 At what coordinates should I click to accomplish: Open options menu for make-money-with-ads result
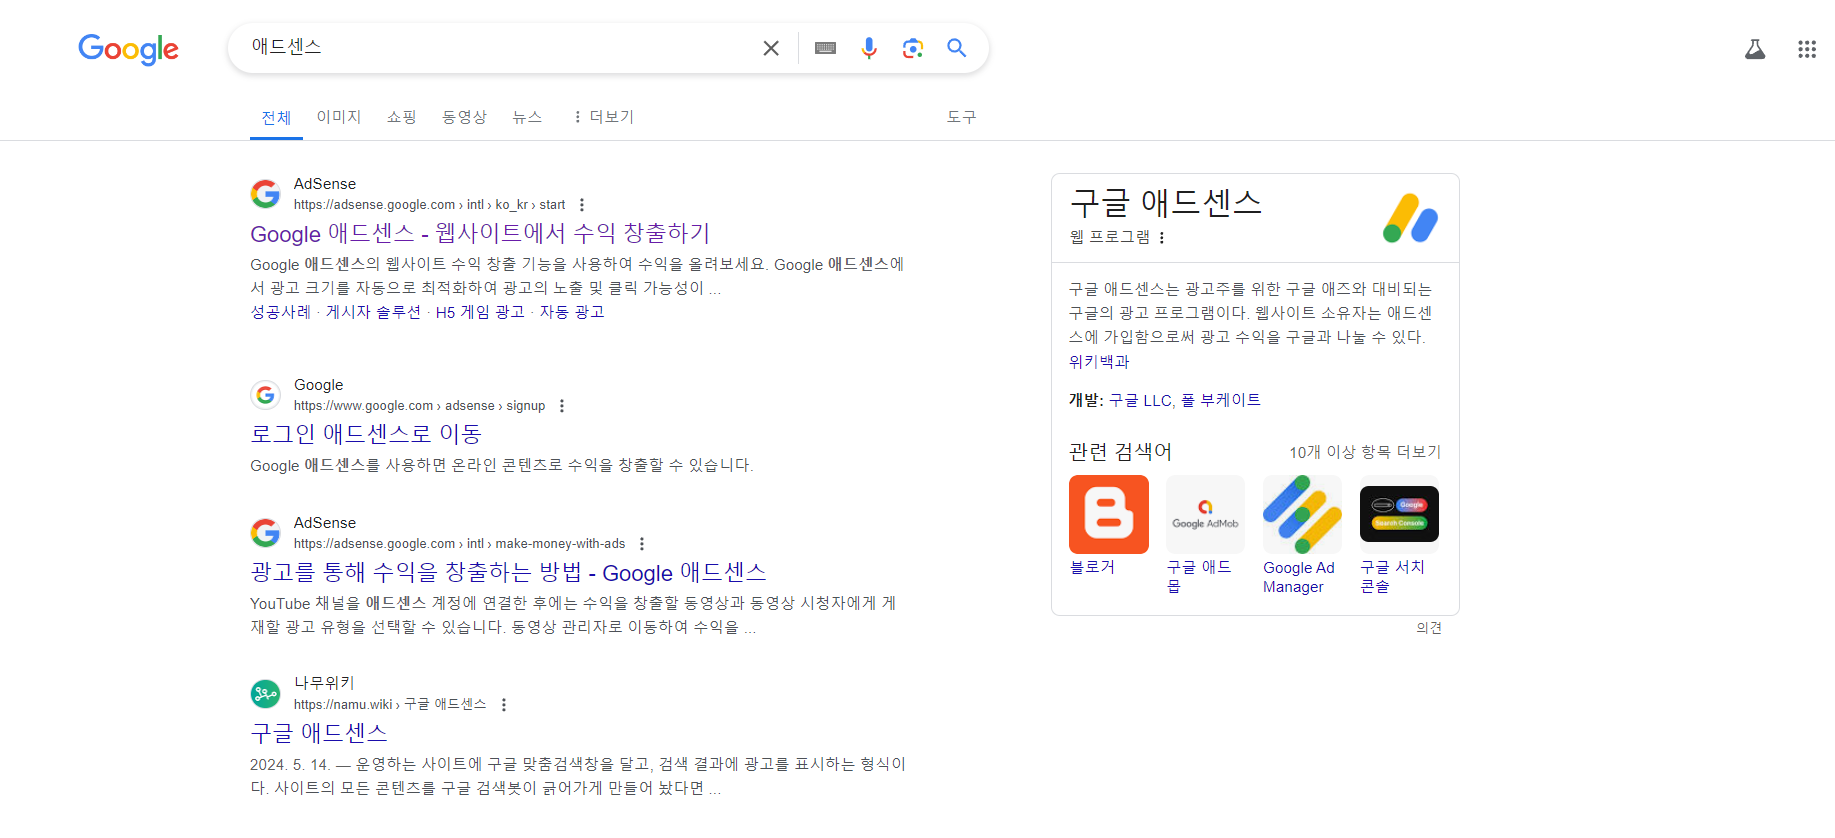(x=642, y=544)
